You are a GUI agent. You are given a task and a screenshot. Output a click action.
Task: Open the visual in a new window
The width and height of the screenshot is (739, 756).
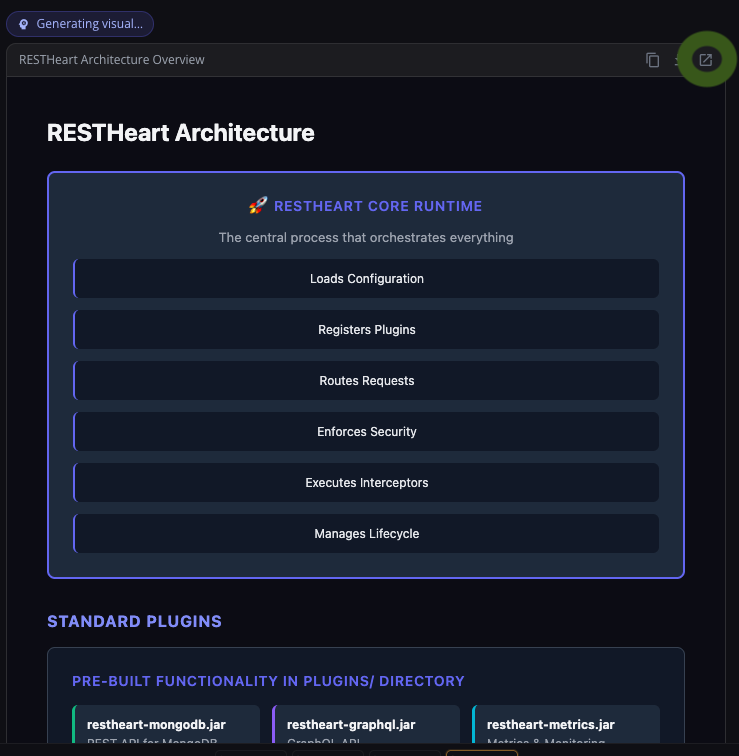[x=706, y=60]
